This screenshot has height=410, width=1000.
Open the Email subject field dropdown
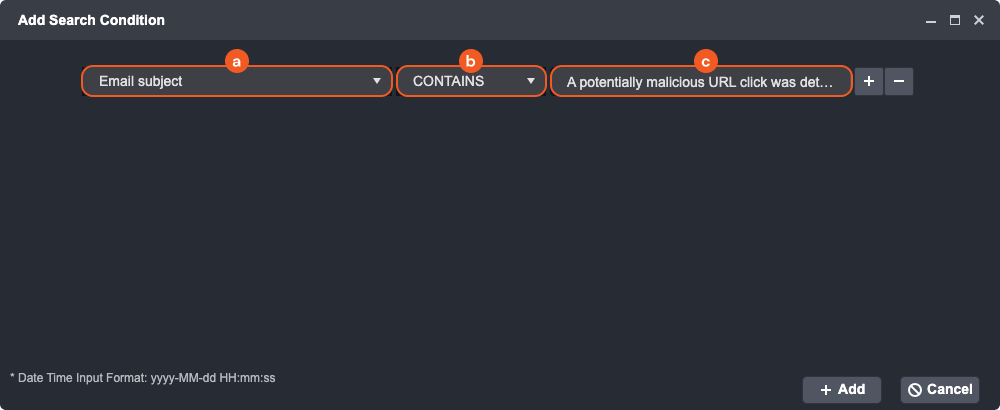[x=230, y=81]
